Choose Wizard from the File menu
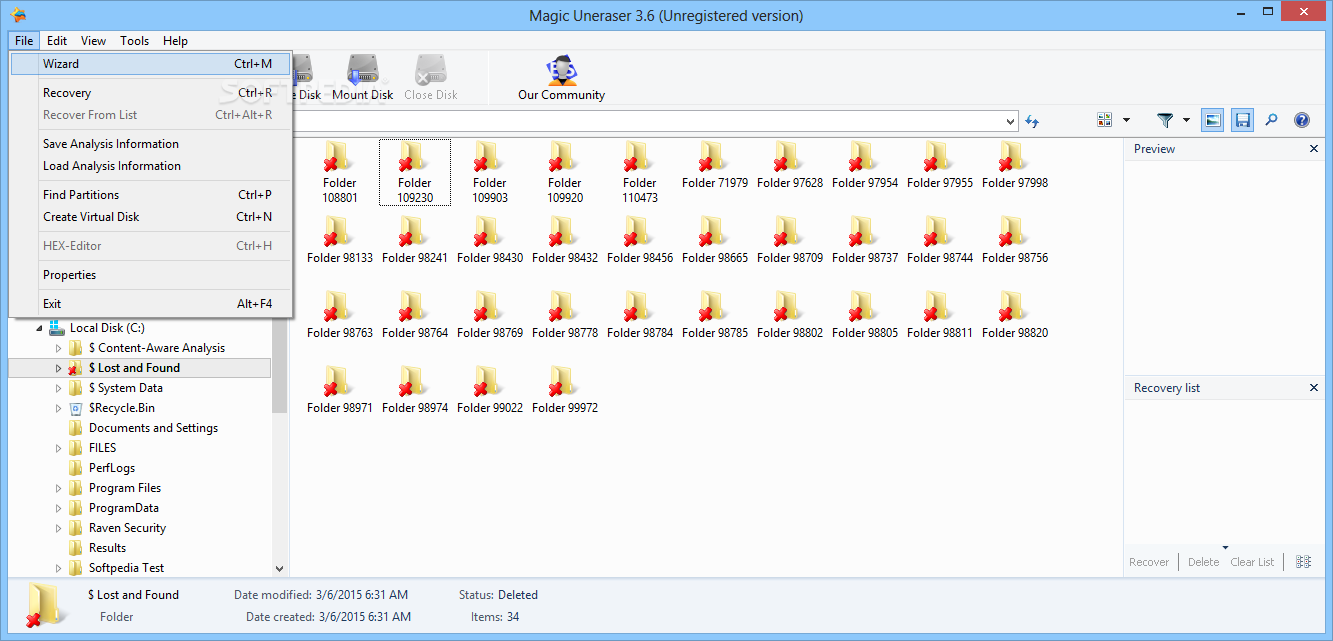Screen dimensions: 1333x641 (x=151, y=64)
